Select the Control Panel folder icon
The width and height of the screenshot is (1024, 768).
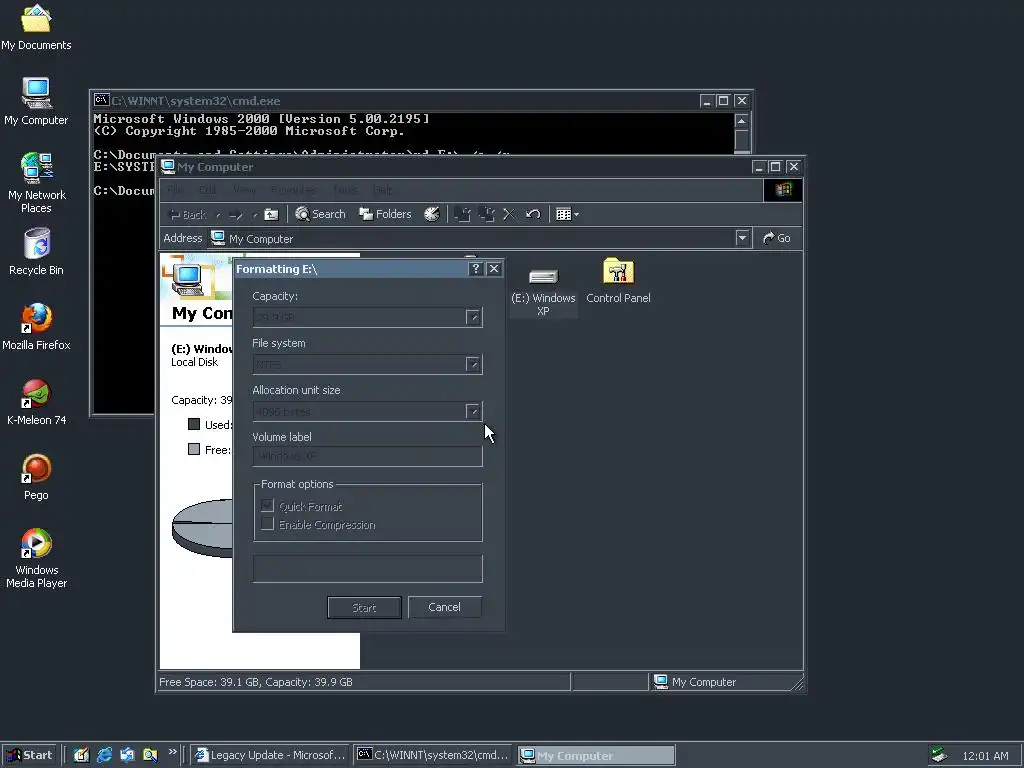click(x=618, y=281)
